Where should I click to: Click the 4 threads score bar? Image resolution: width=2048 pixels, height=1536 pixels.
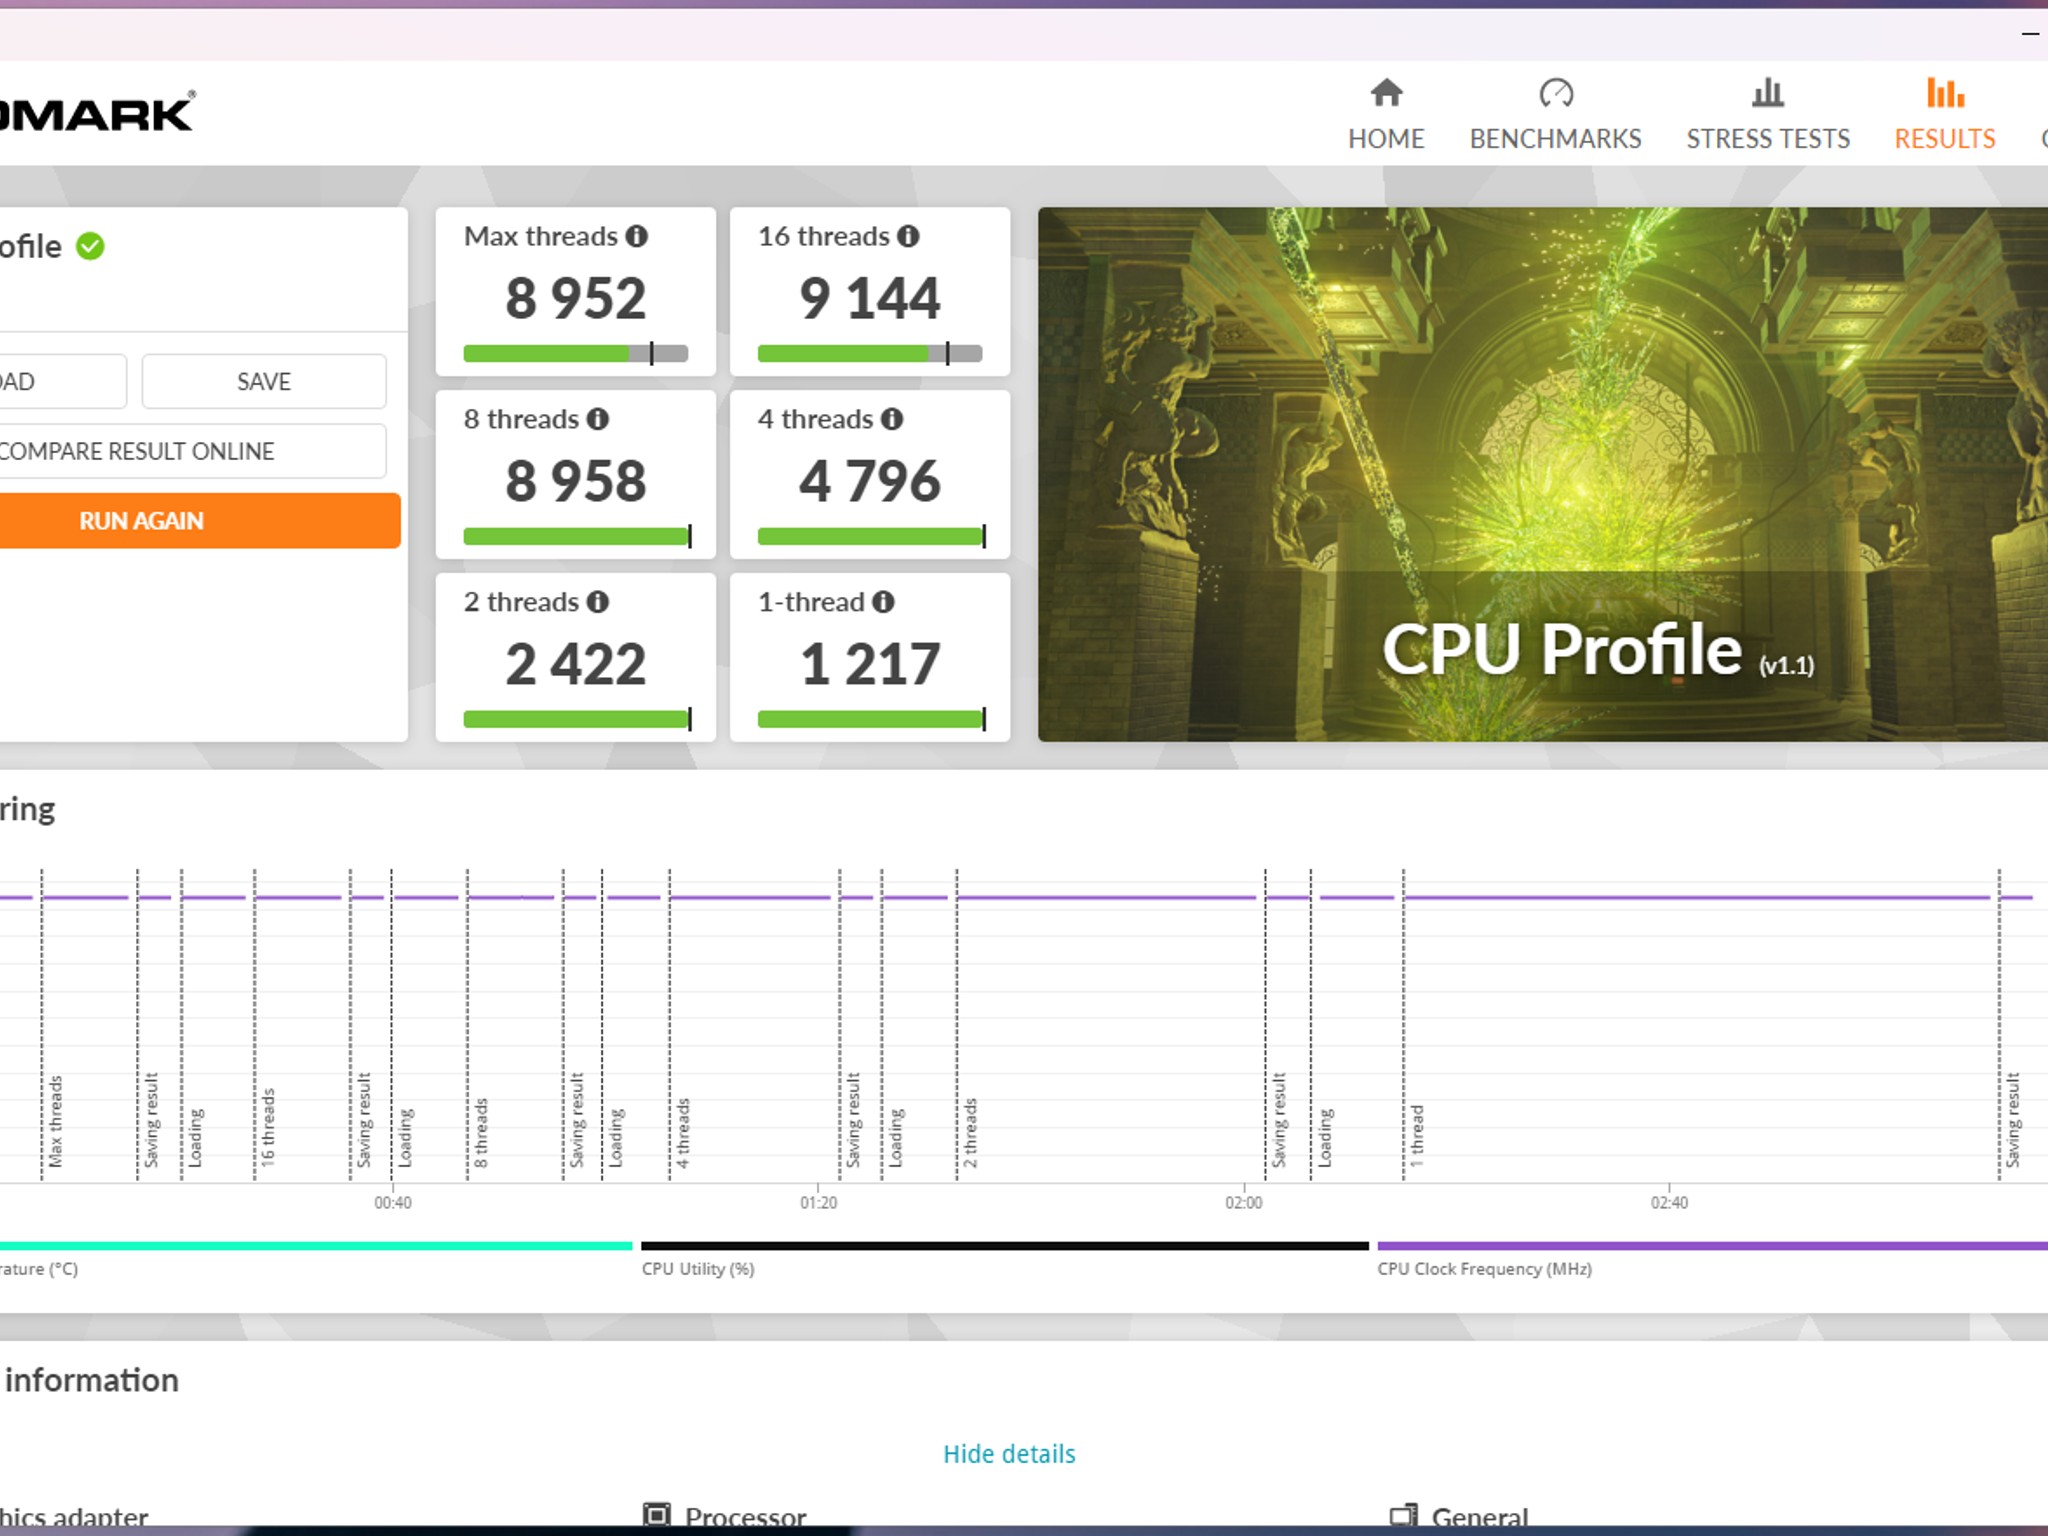pos(871,536)
